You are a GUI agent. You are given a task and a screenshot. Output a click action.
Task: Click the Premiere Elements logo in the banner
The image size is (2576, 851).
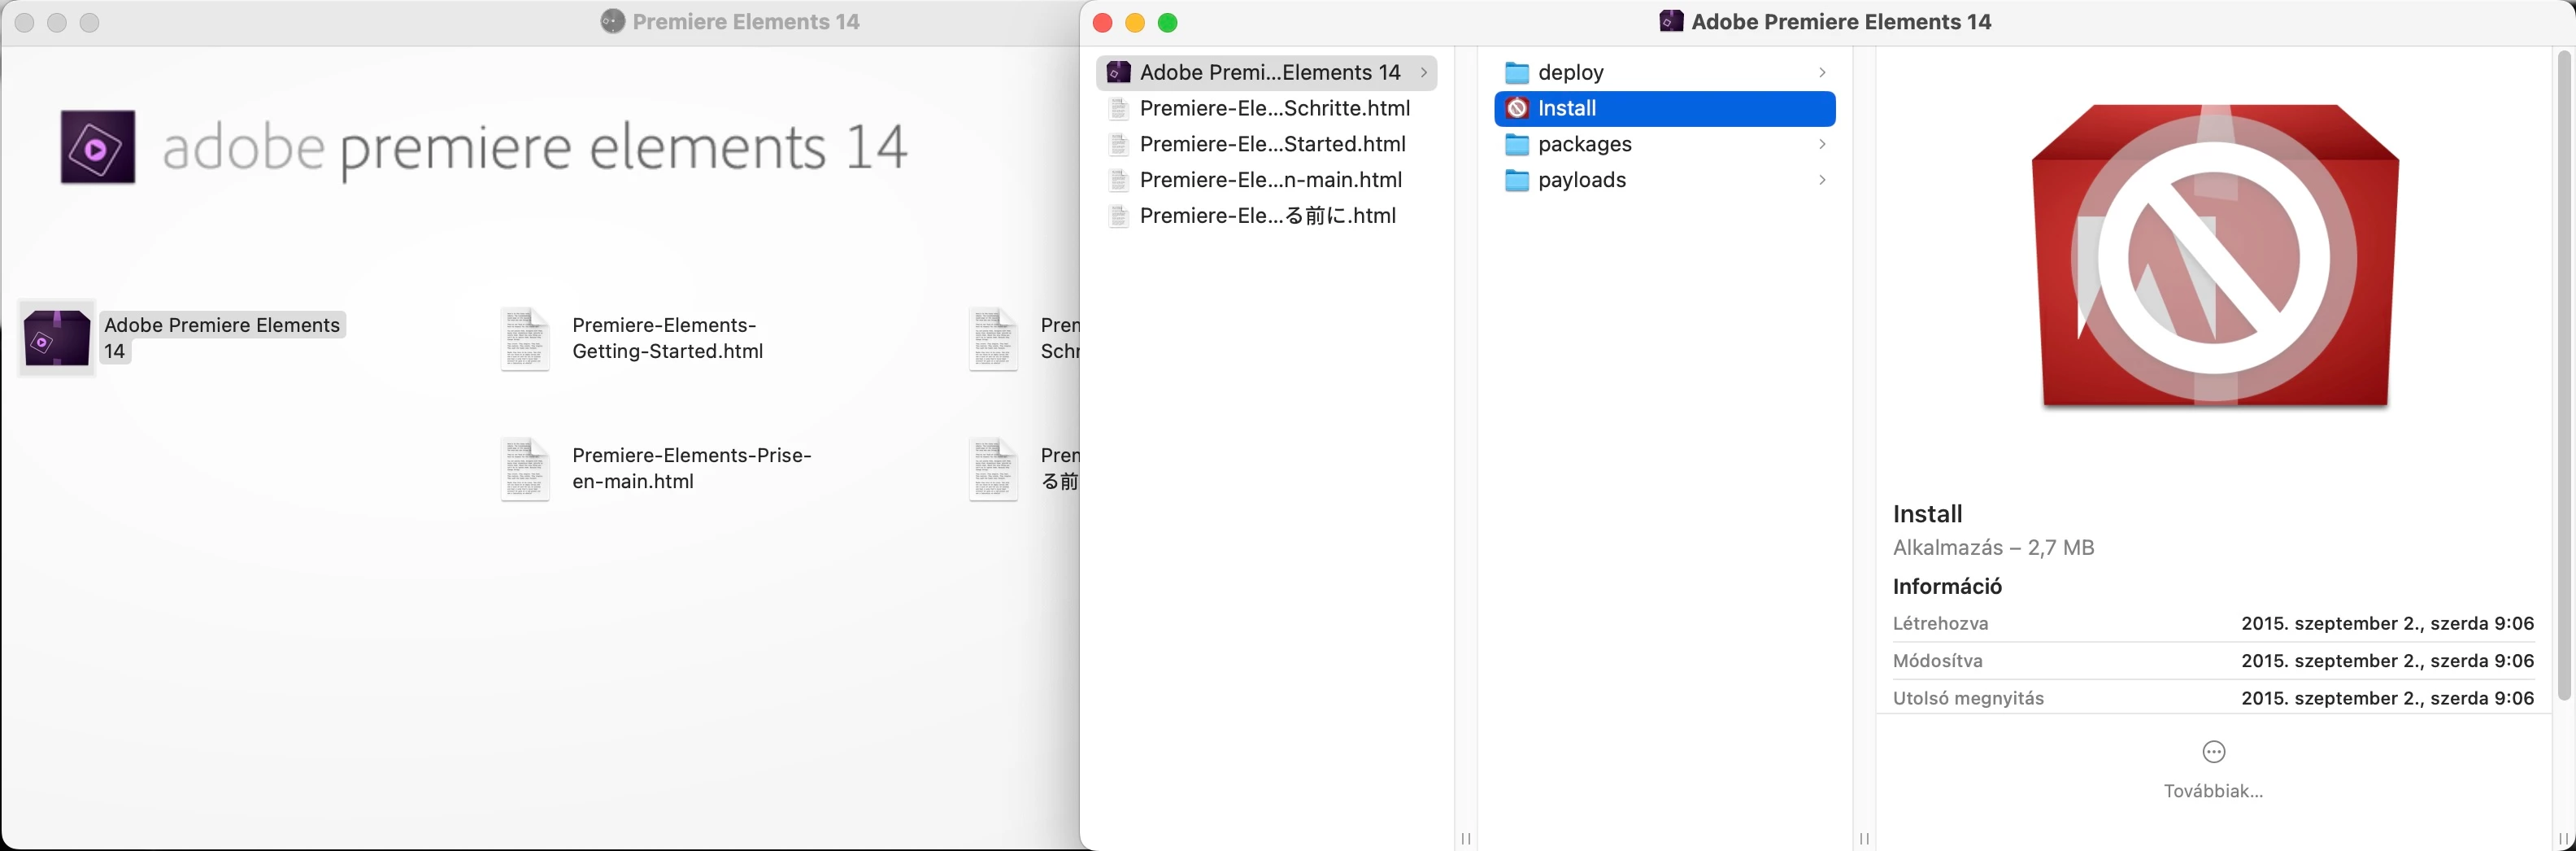[98, 147]
